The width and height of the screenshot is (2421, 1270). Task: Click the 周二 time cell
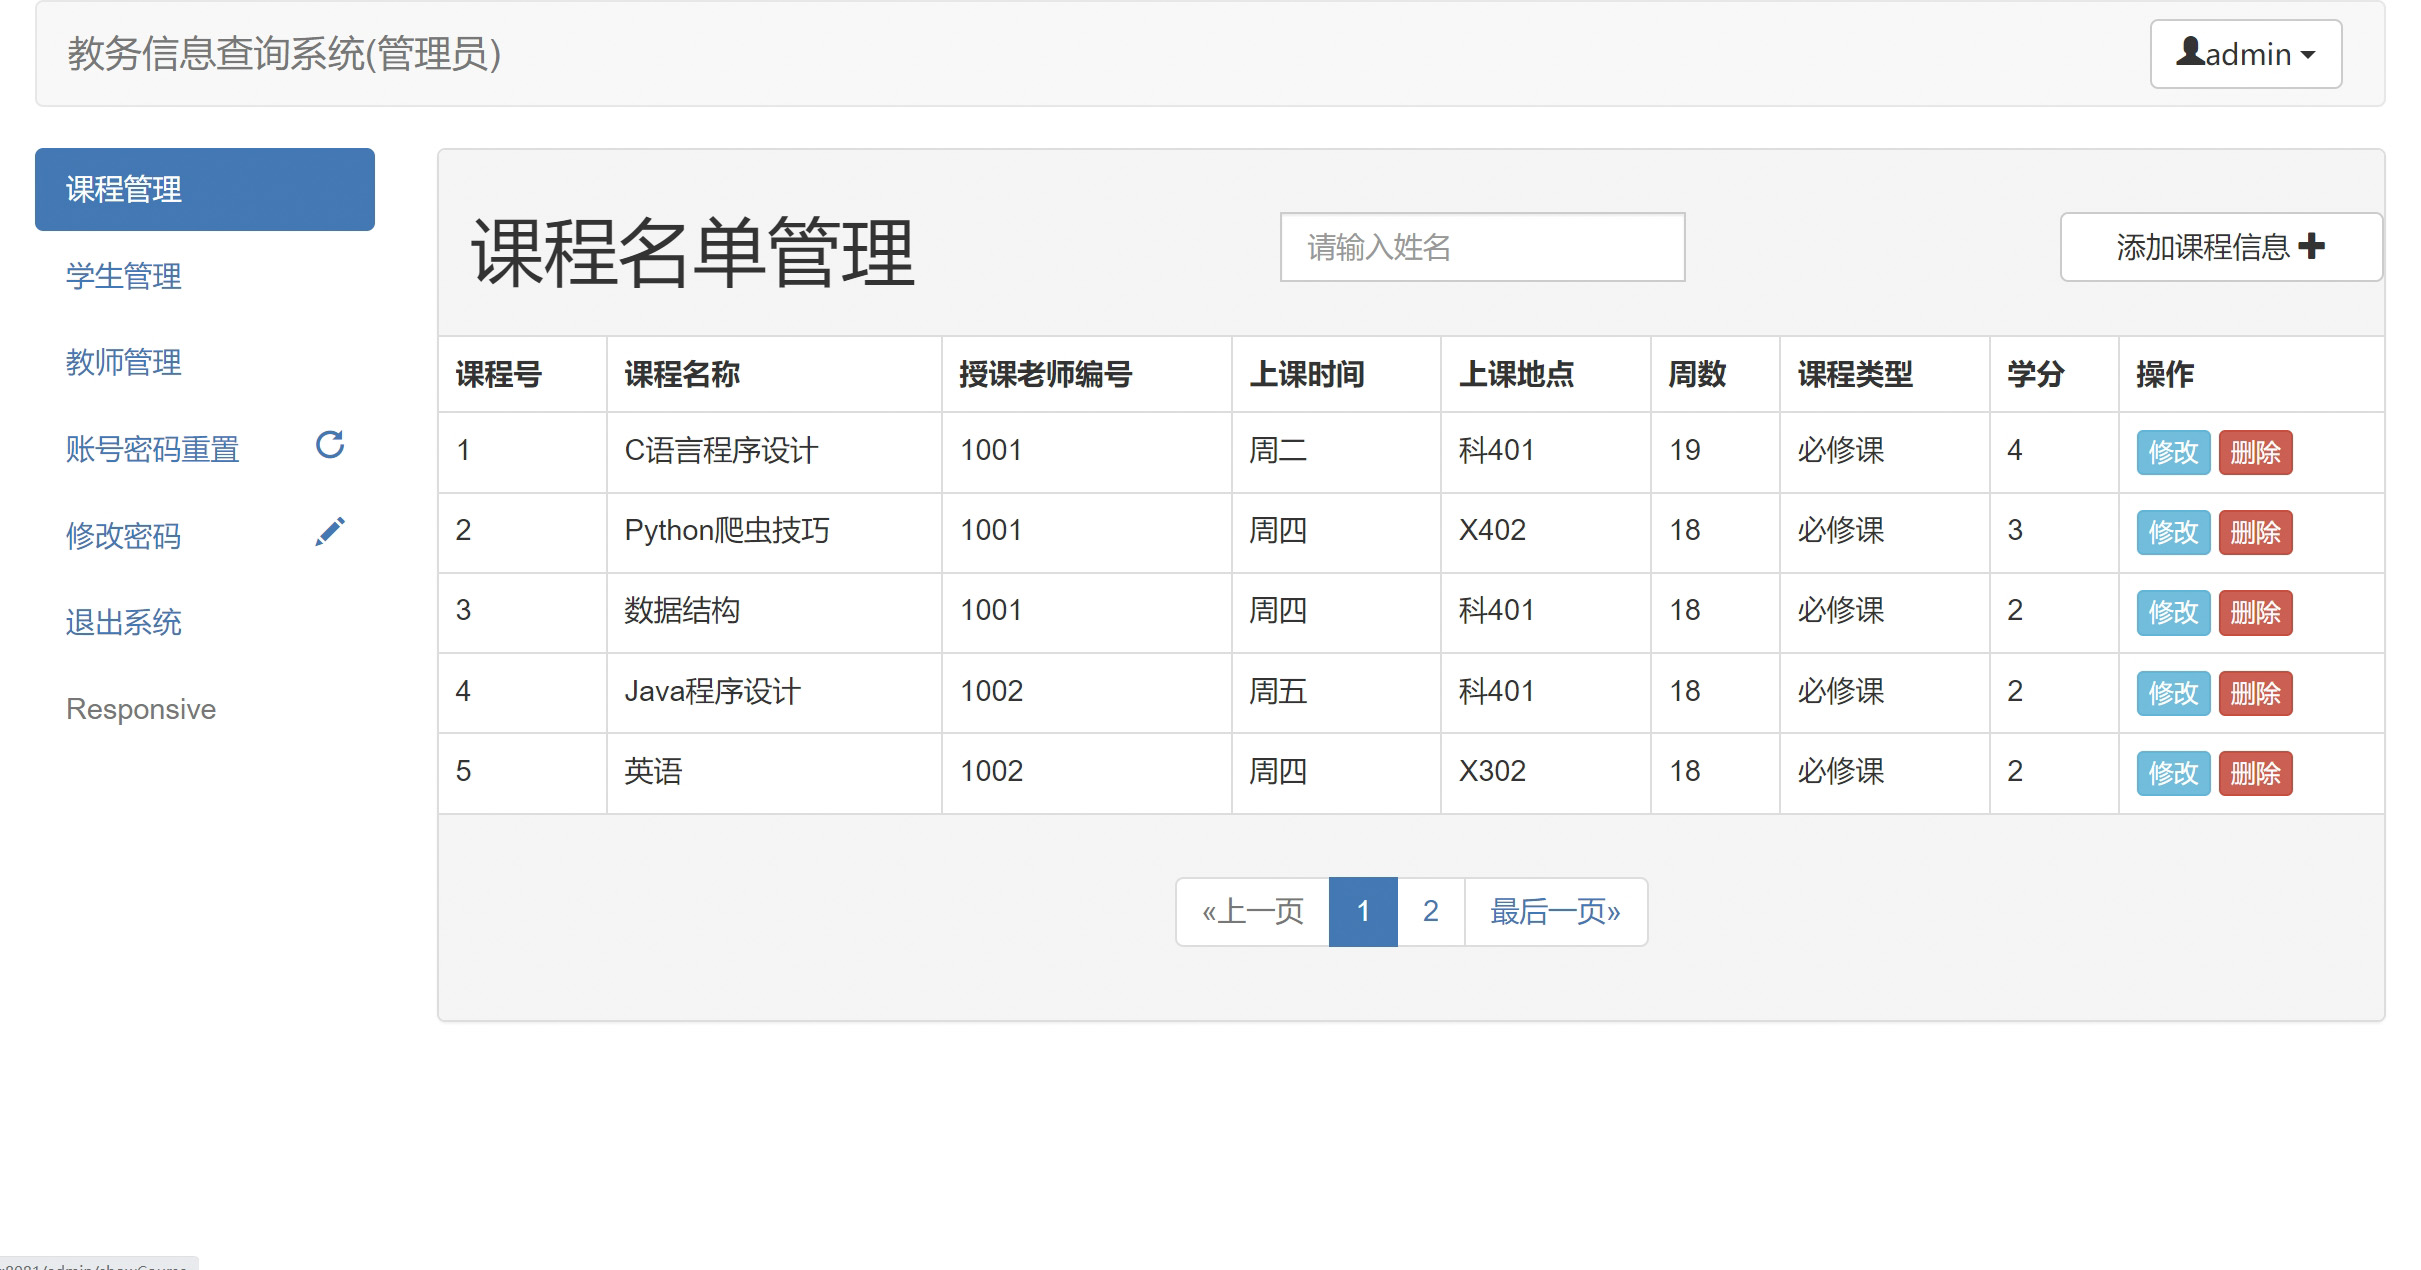[x=1336, y=452]
